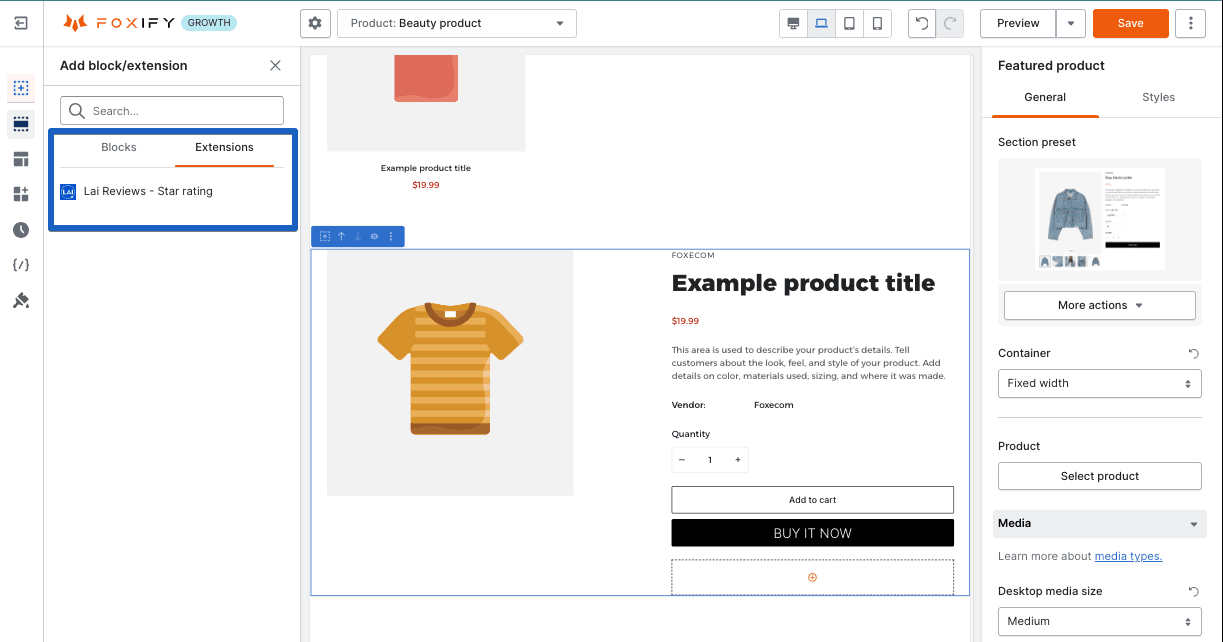This screenshot has height=642, width=1223.
Task: Click the exit editor icon
Action: [x=21, y=23]
